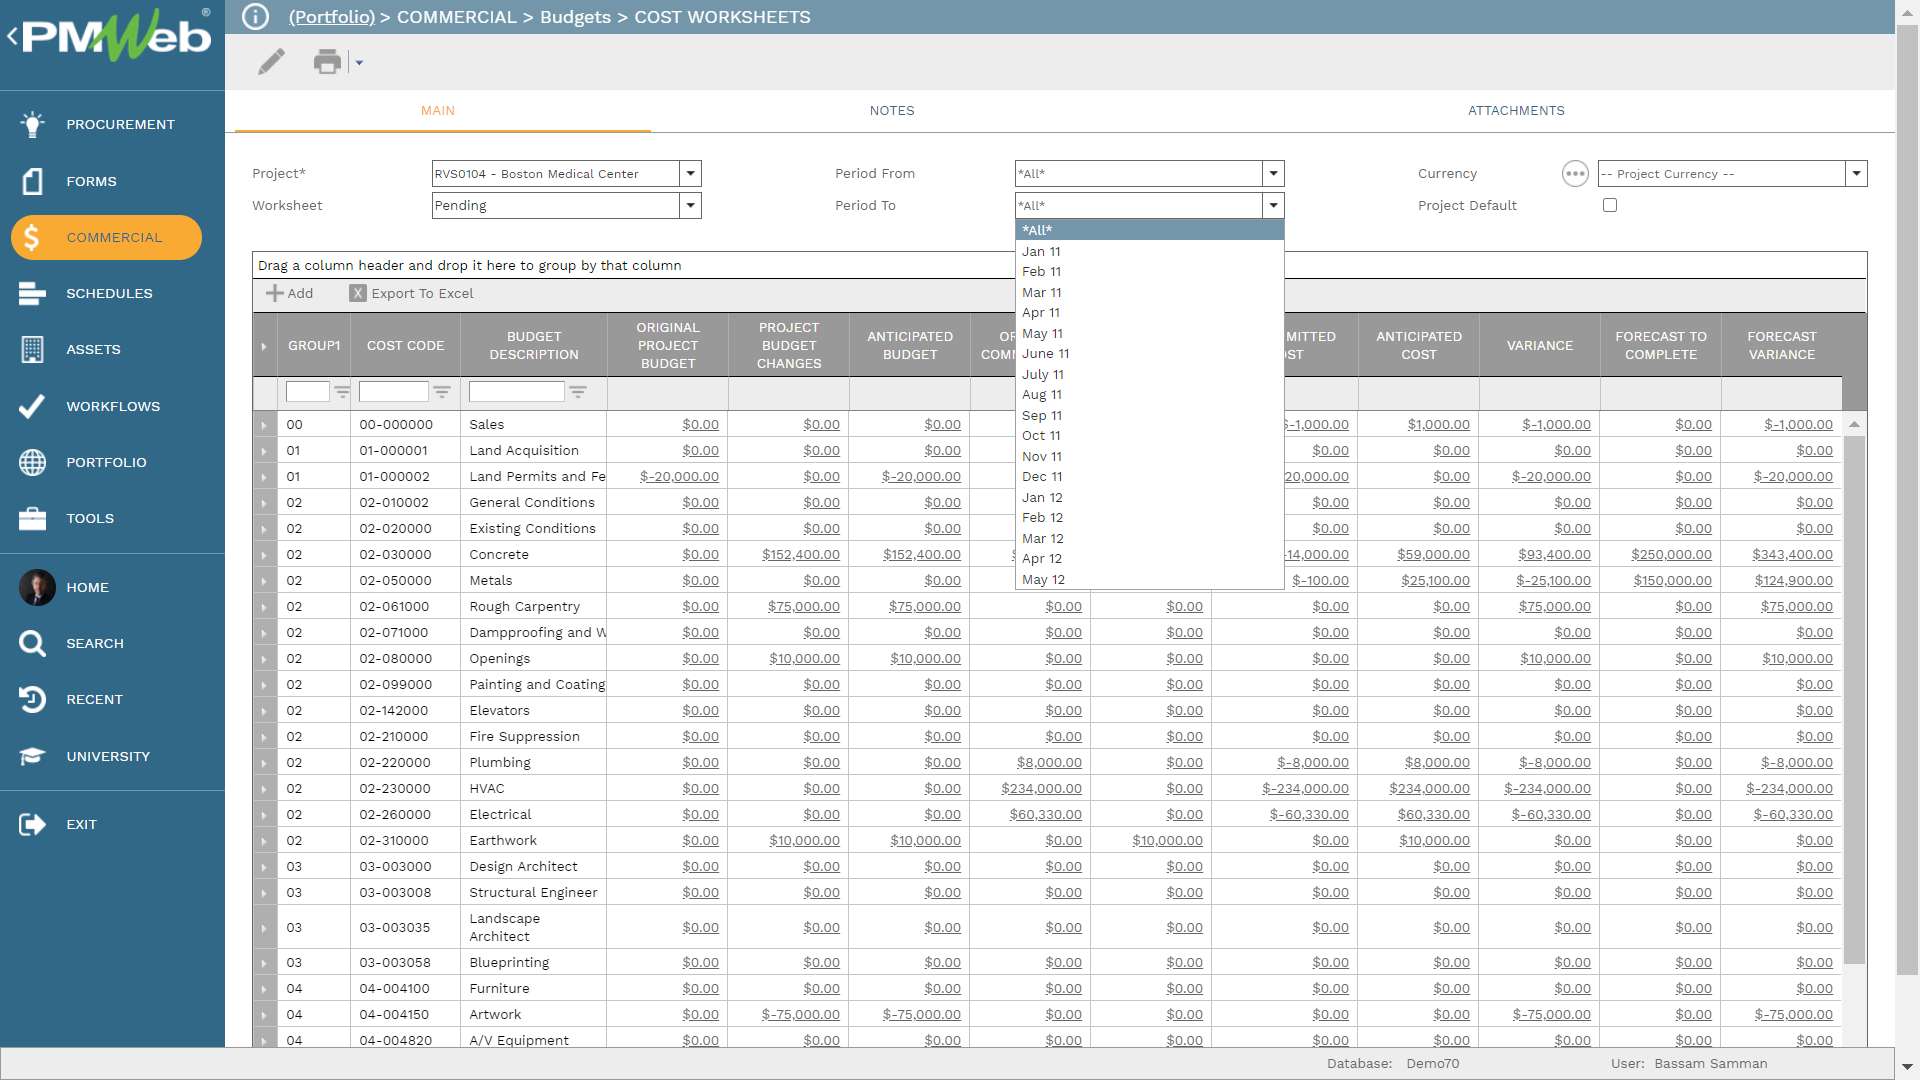
Task: Open the Search magnifier icon
Action: point(32,643)
